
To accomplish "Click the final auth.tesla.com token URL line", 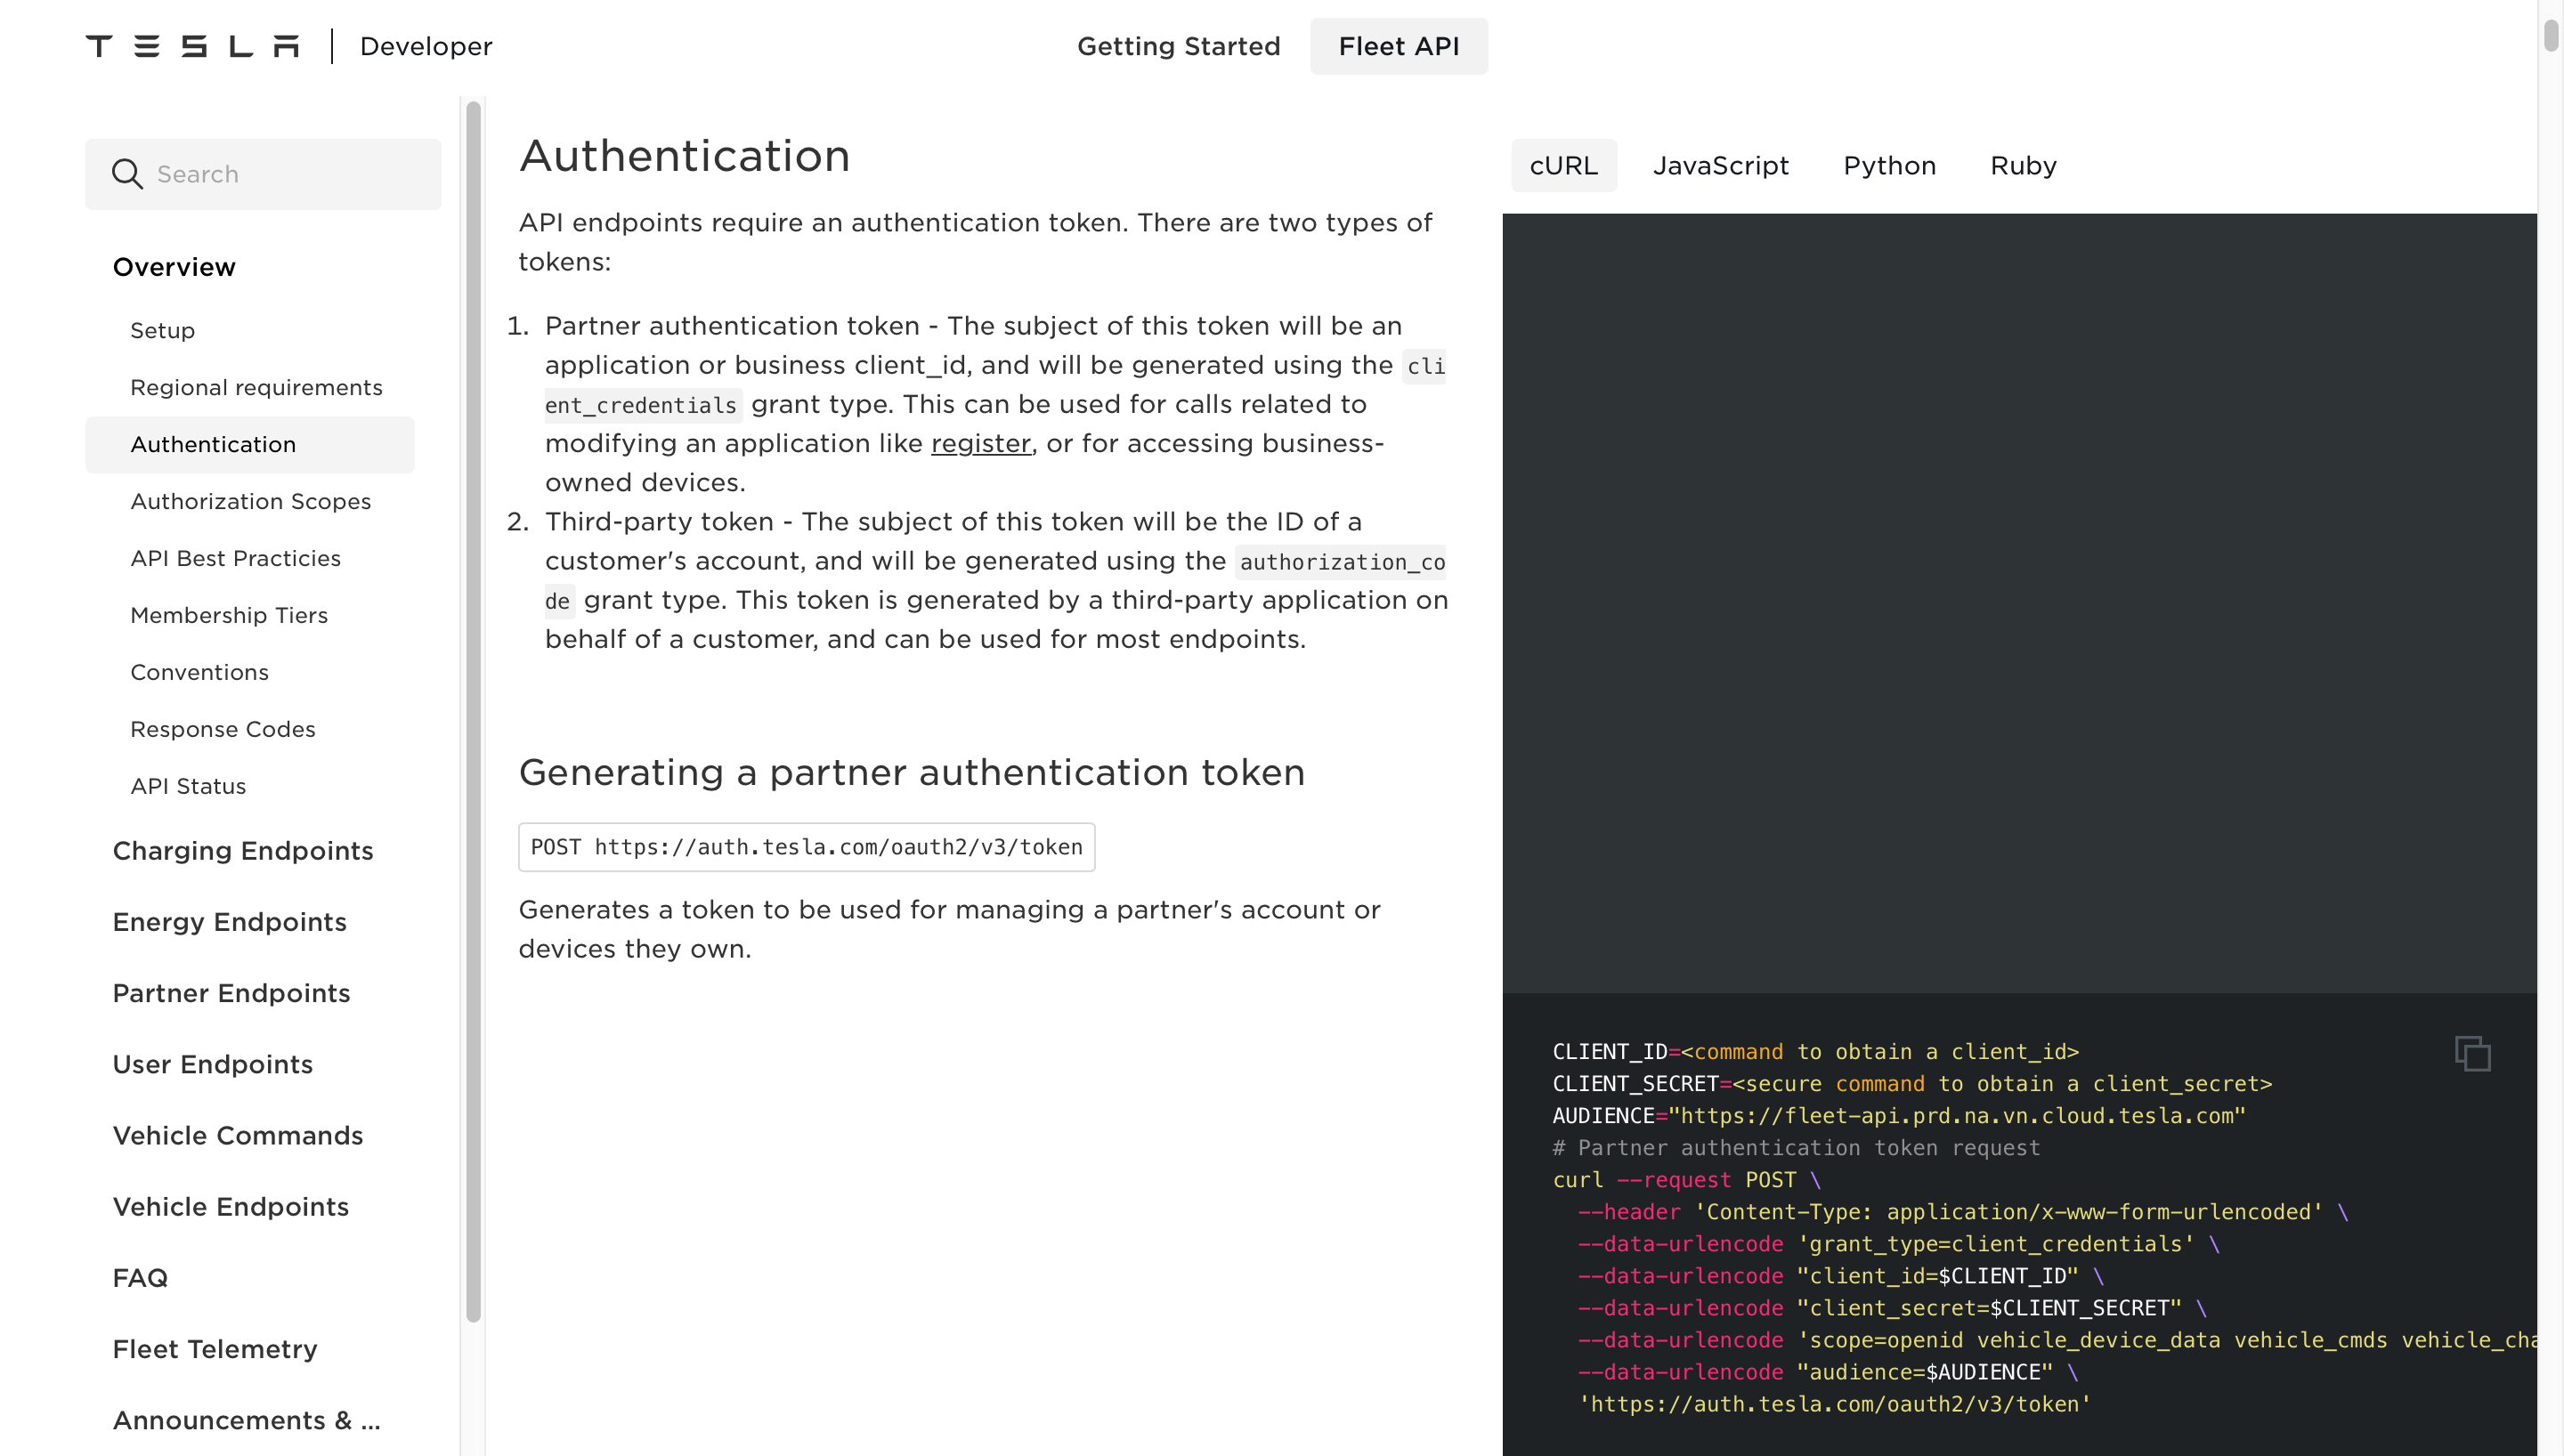I will 1834,1404.
